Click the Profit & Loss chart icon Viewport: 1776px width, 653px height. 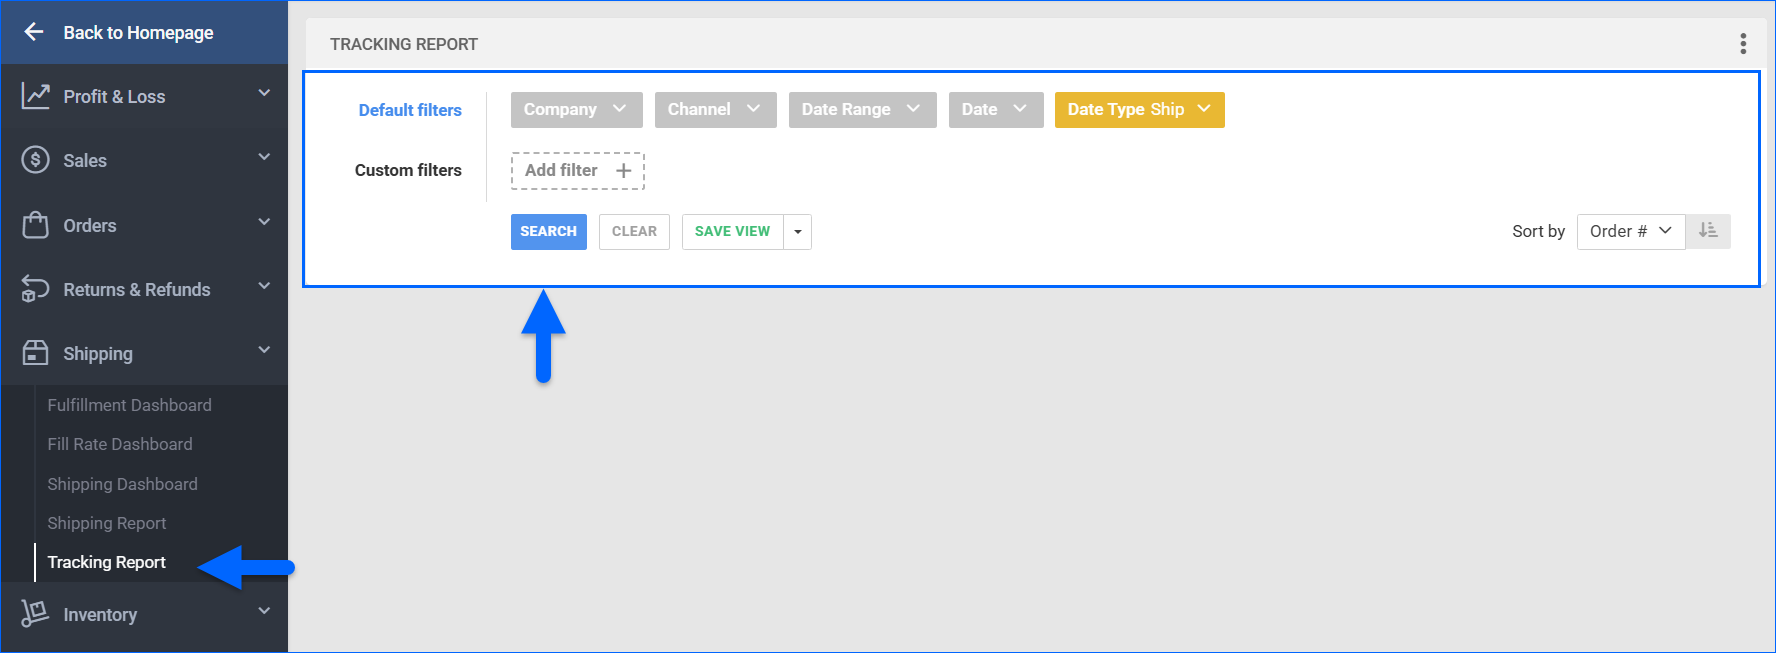click(x=36, y=96)
